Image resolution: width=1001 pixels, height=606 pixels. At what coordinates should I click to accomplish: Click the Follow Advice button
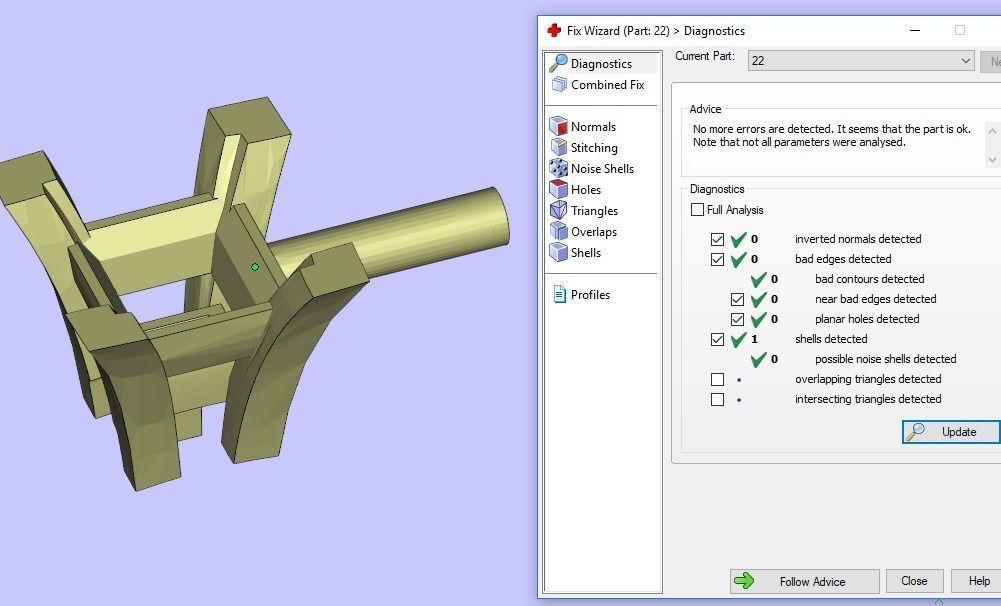(x=804, y=581)
